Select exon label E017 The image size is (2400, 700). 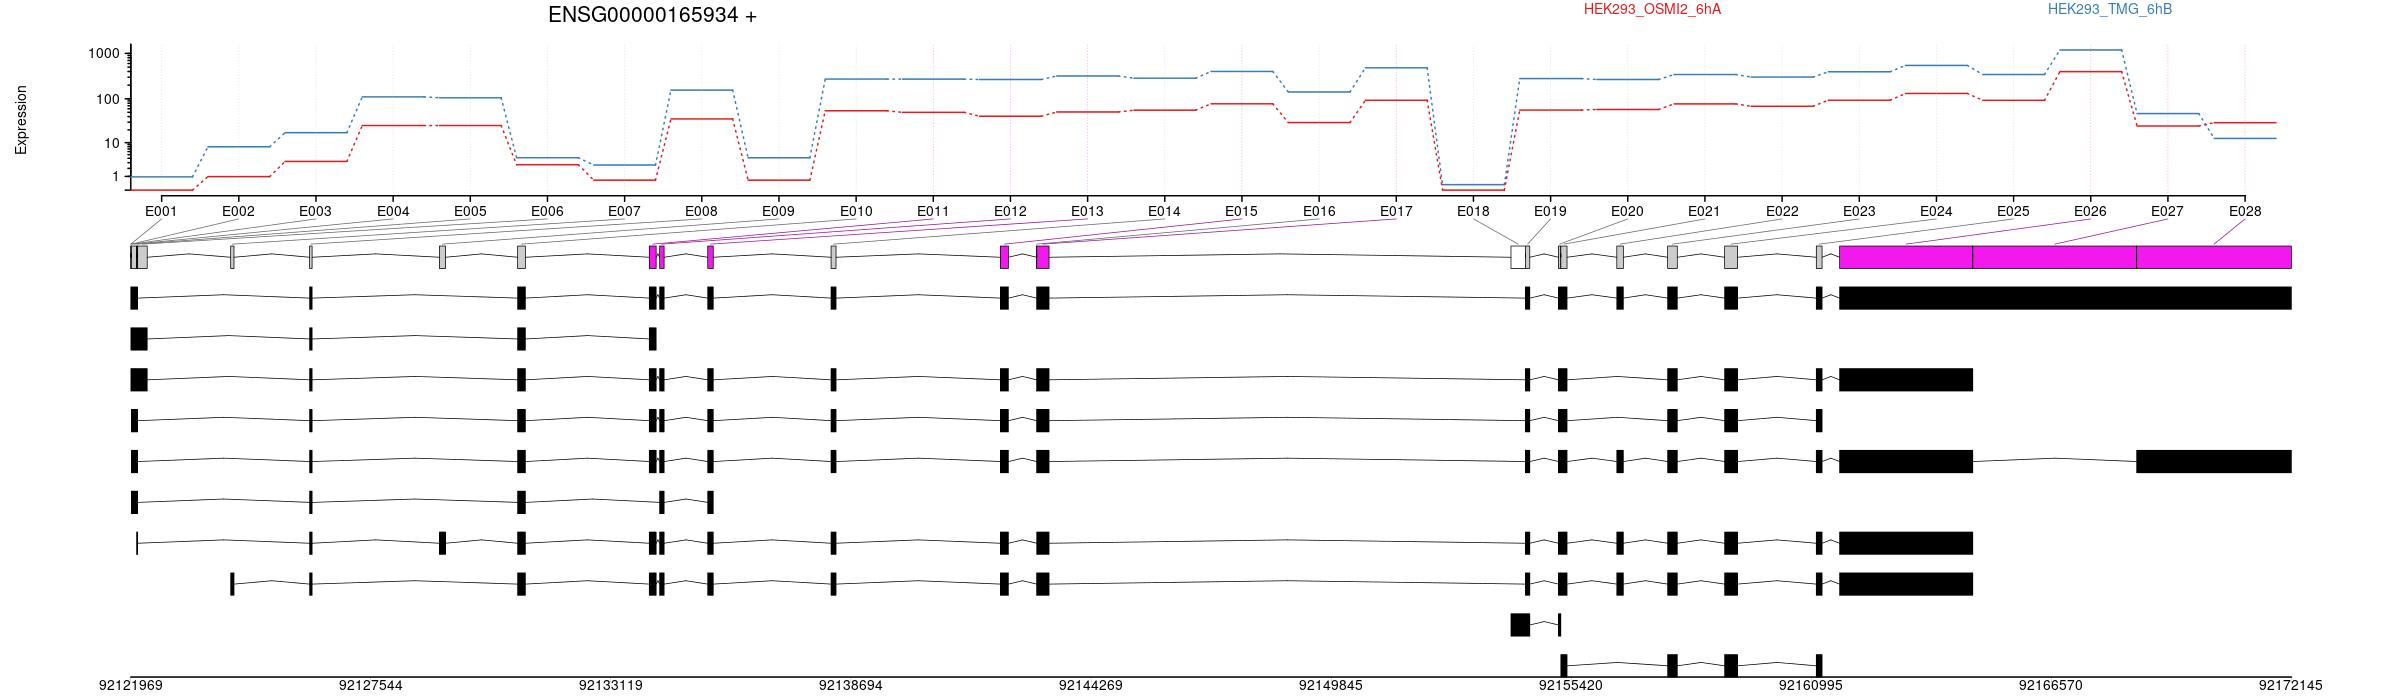tap(1396, 211)
